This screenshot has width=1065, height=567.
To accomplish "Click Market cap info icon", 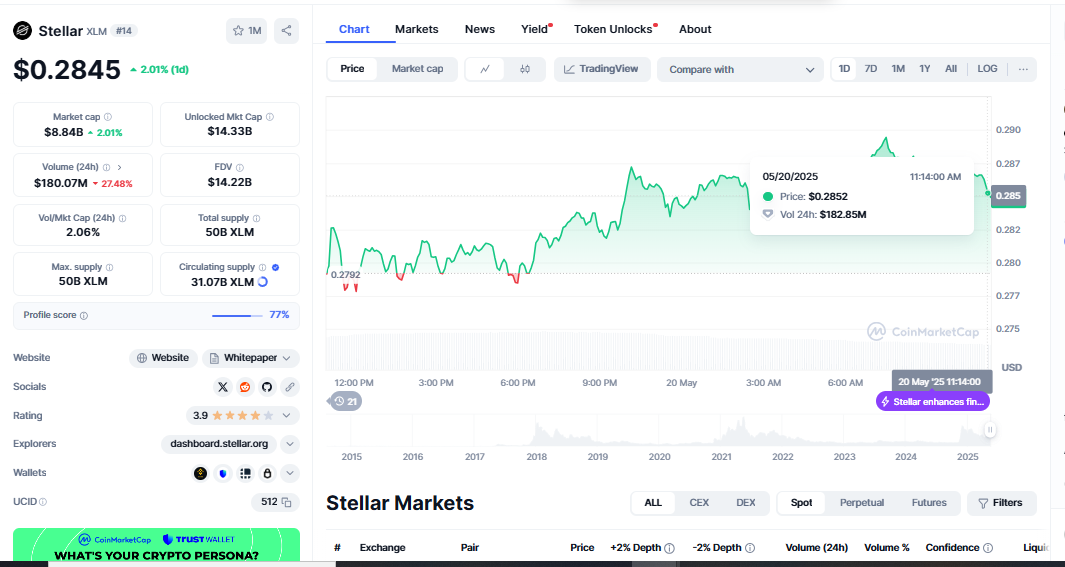I will [108, 117].
